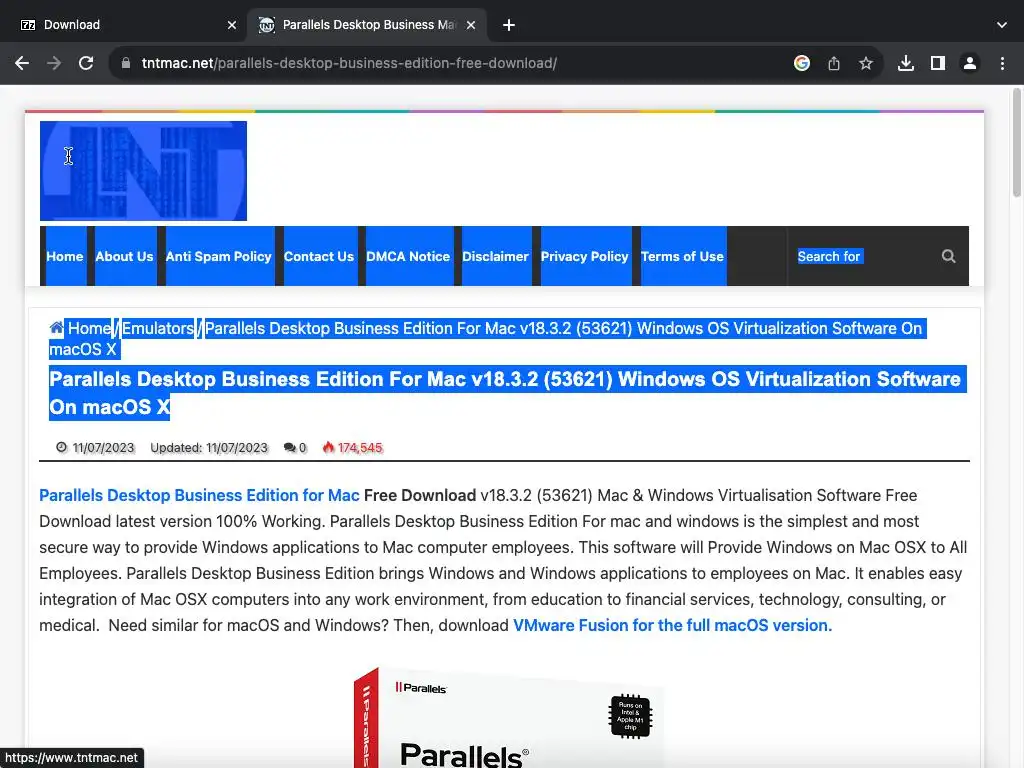This screenshot has width=1024, height=768.
Task: Click the address bar URL
Action: [x=349, y=63]
